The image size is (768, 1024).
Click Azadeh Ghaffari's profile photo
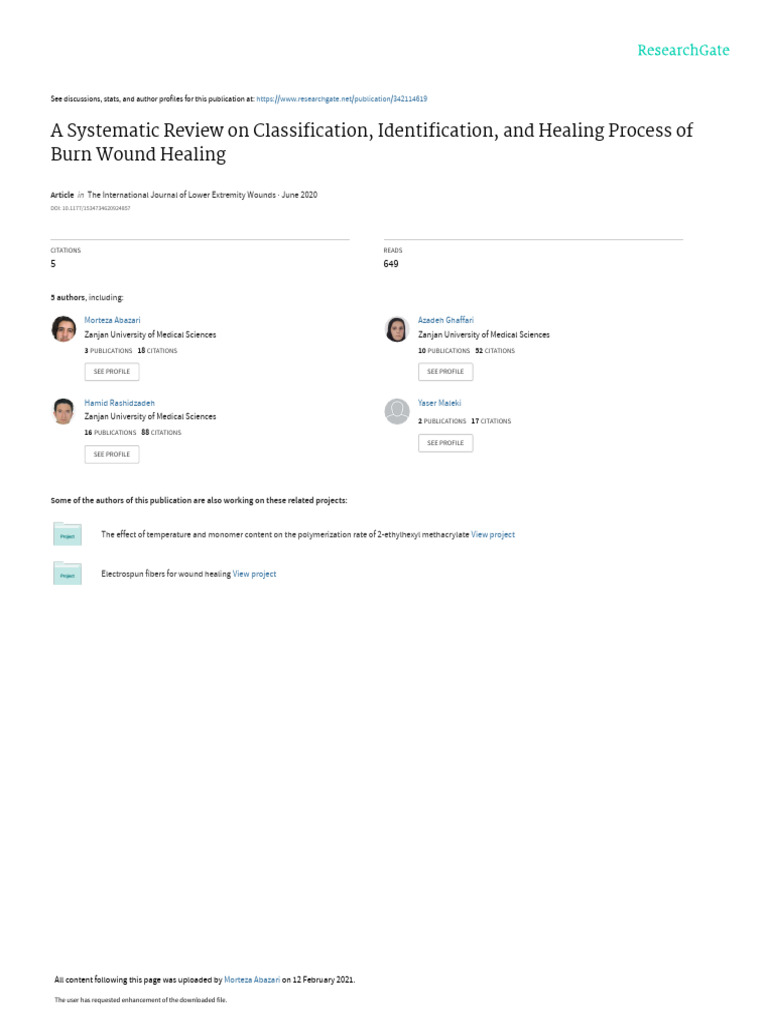(397, 329)
